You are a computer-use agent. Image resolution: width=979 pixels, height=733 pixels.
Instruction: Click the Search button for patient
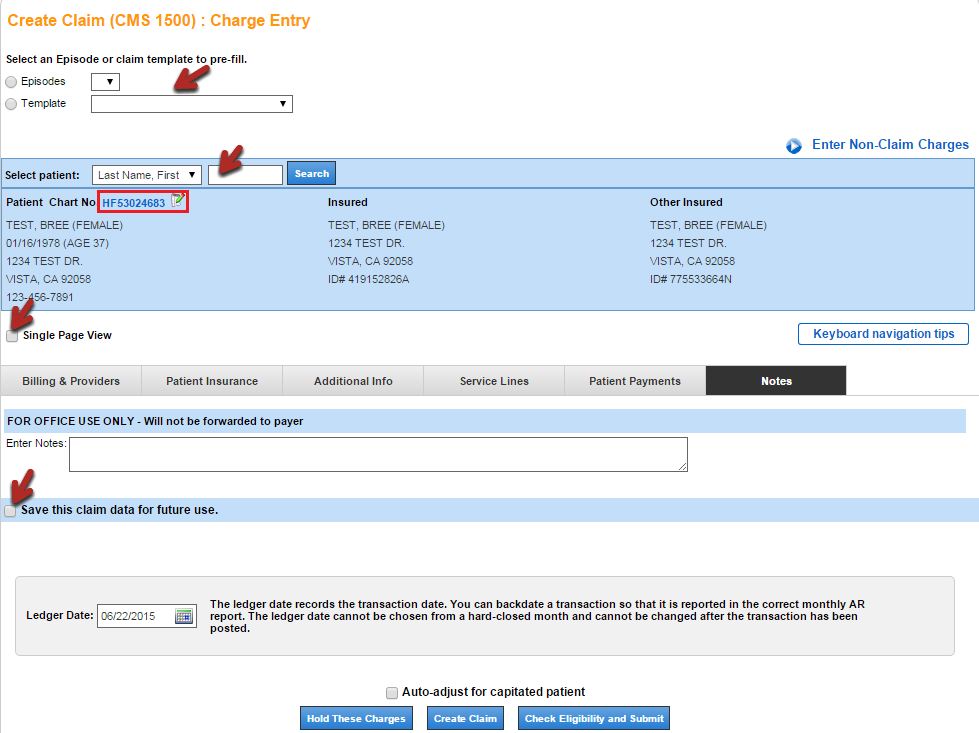[x=311, y=174]
